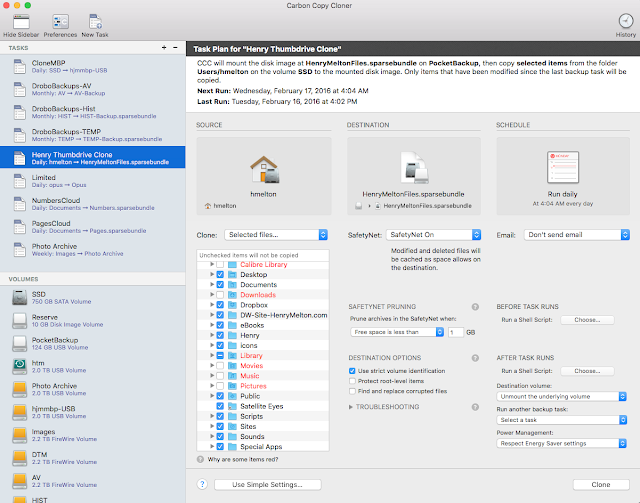640x503 pixels.
Task: Click the DW-Site-HenryMelton.com folder row
Action: pyautogui.click(x=263, y=315)
